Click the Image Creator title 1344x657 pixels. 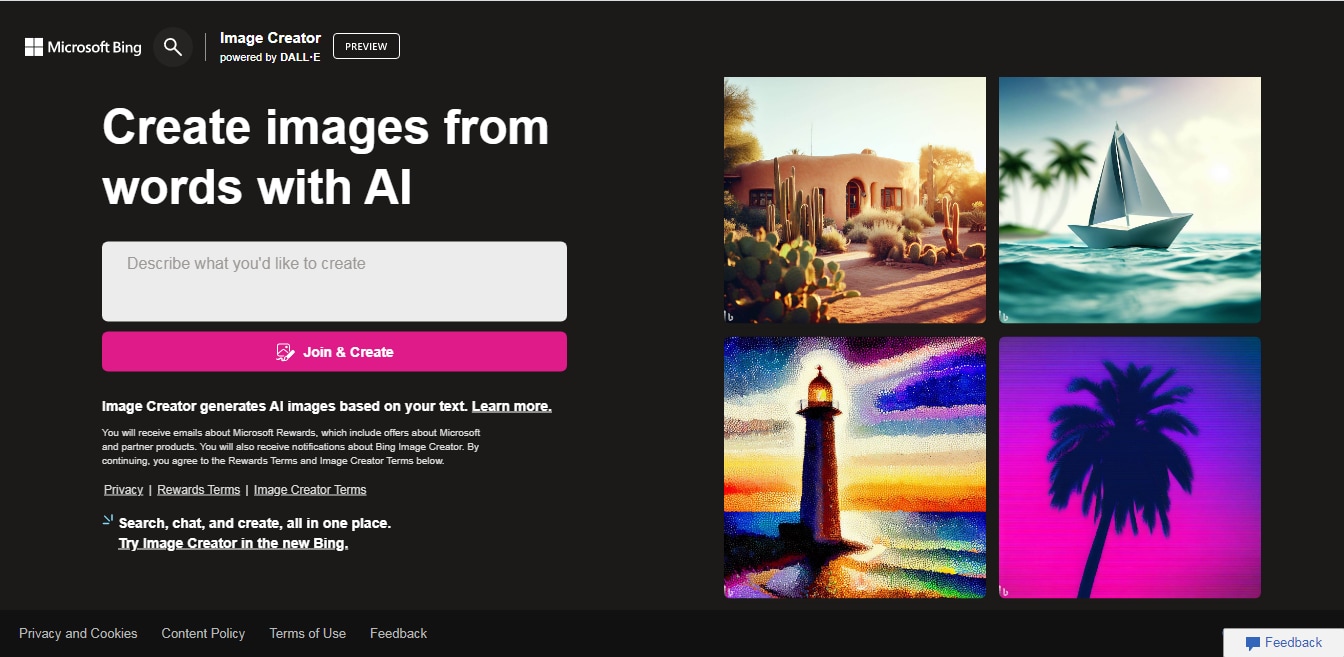point(270,38)
